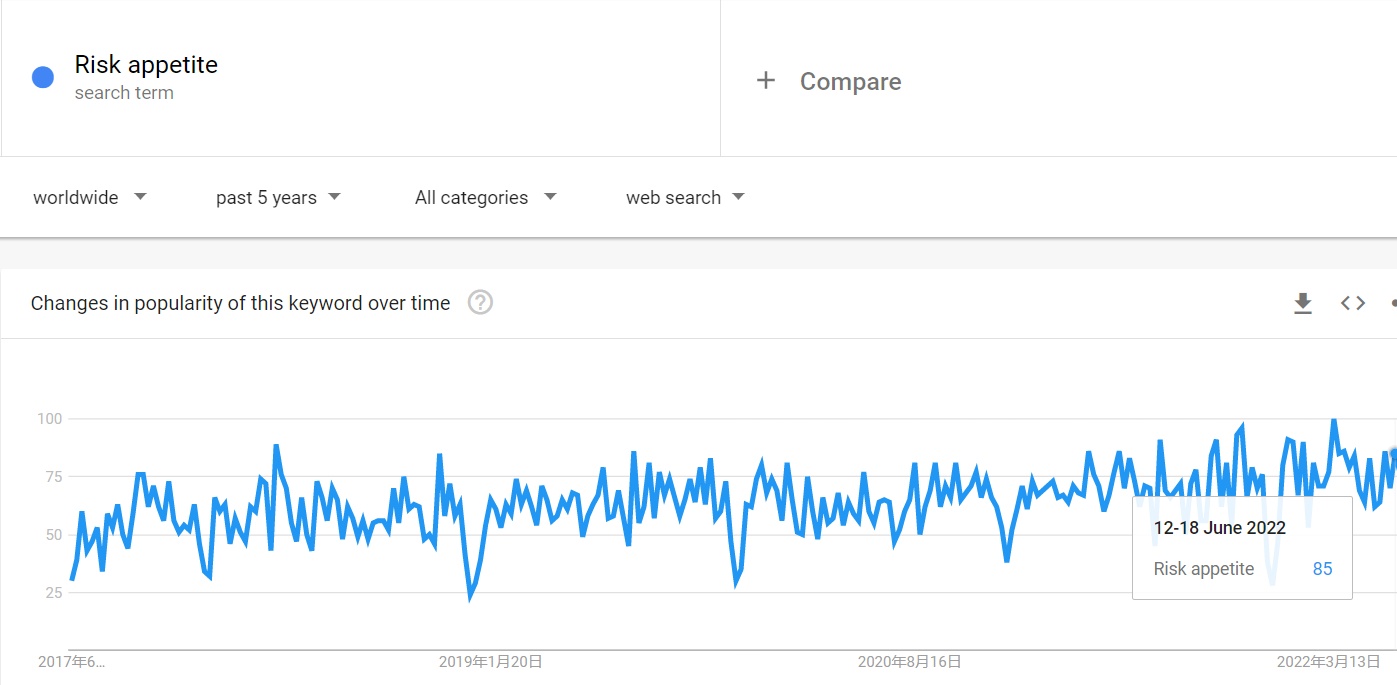Click the 2019年1月20日 axis date label
The width and height of the screenshot is (1397, 685).
490,662
